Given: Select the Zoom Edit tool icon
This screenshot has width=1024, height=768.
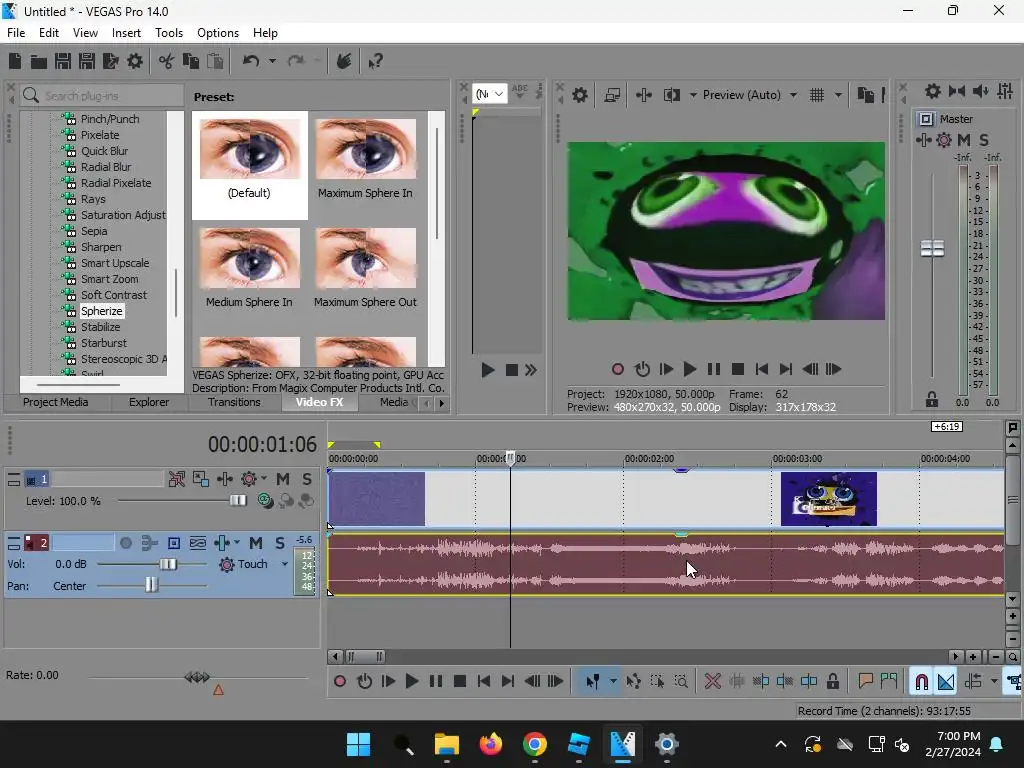Looking at the screenshot, I should pyautogui.click(x=681, y=682).
